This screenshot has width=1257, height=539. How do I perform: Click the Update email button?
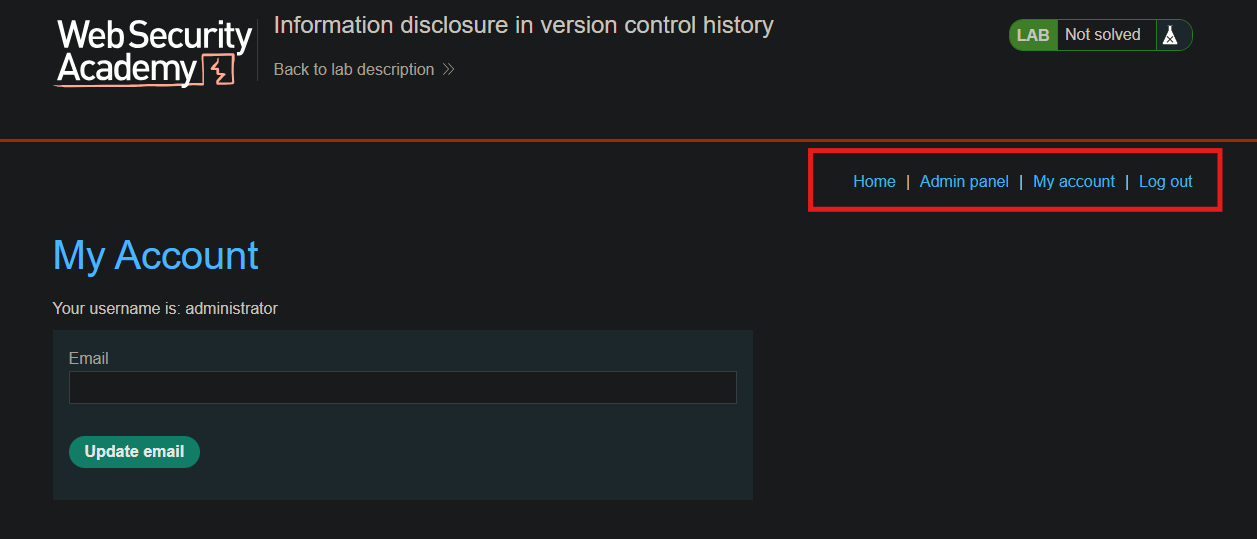click(x=134, y=451)
